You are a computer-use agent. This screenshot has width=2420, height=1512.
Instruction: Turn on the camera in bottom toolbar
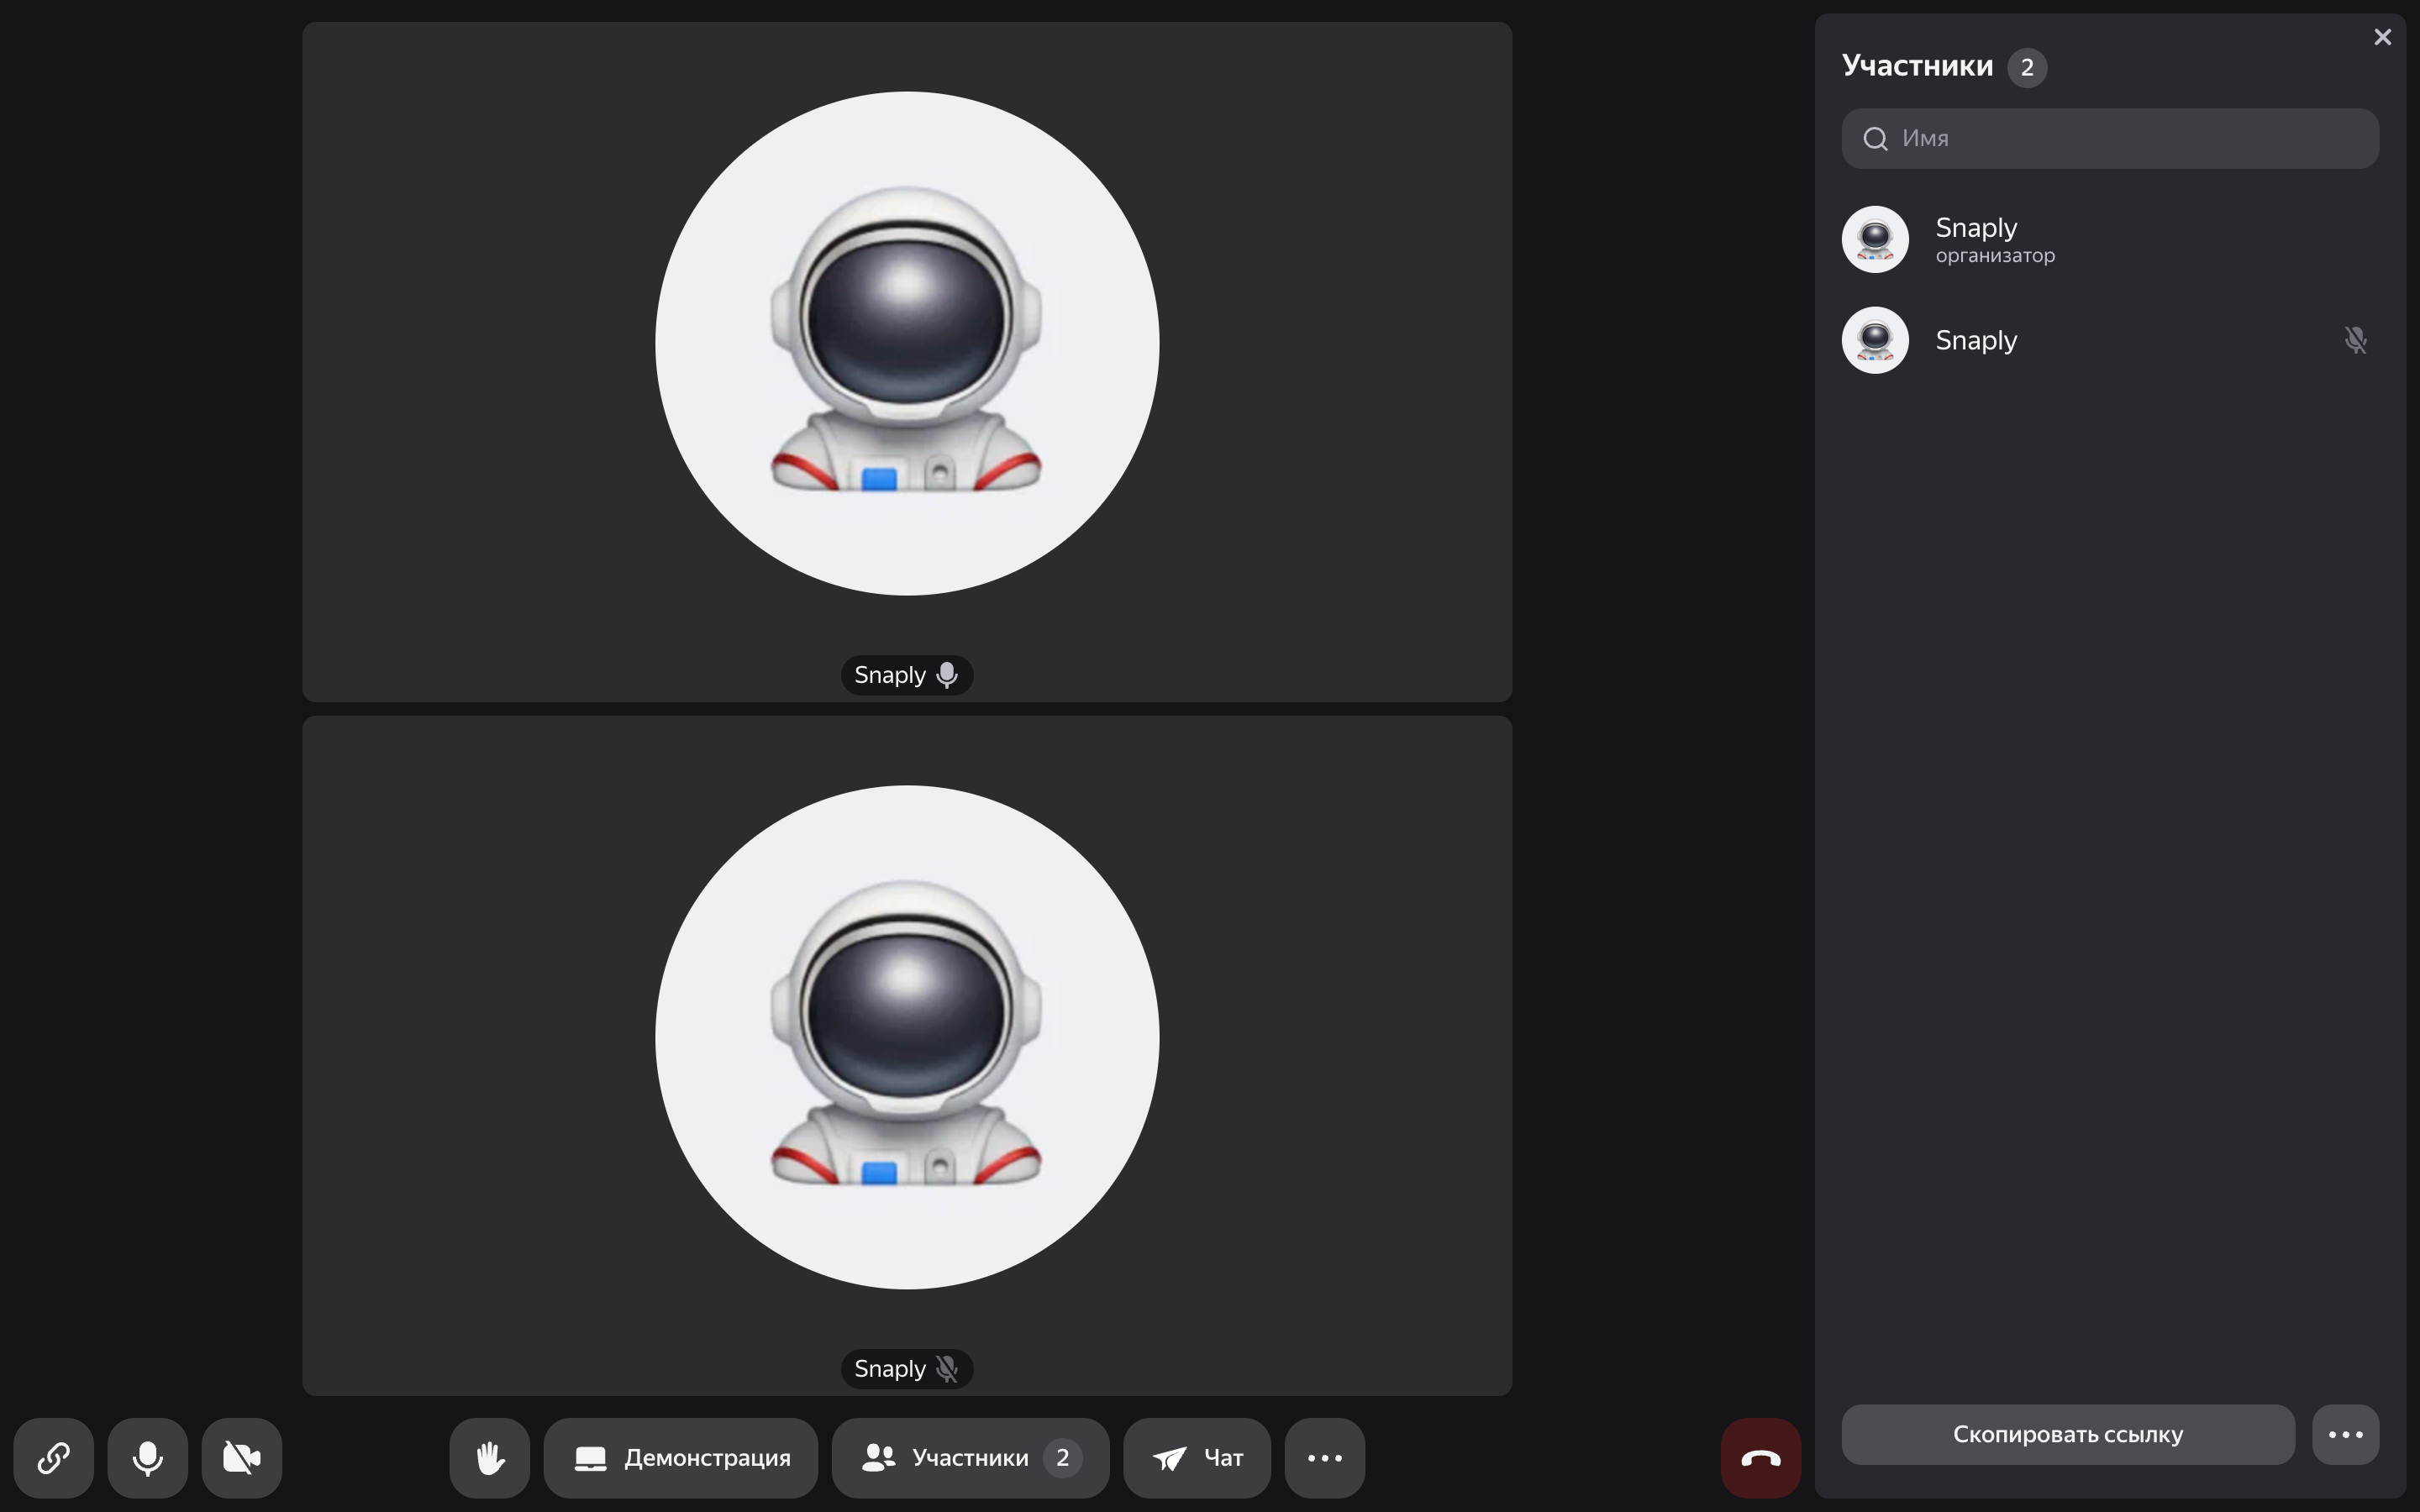click(x=242, y=1457)
